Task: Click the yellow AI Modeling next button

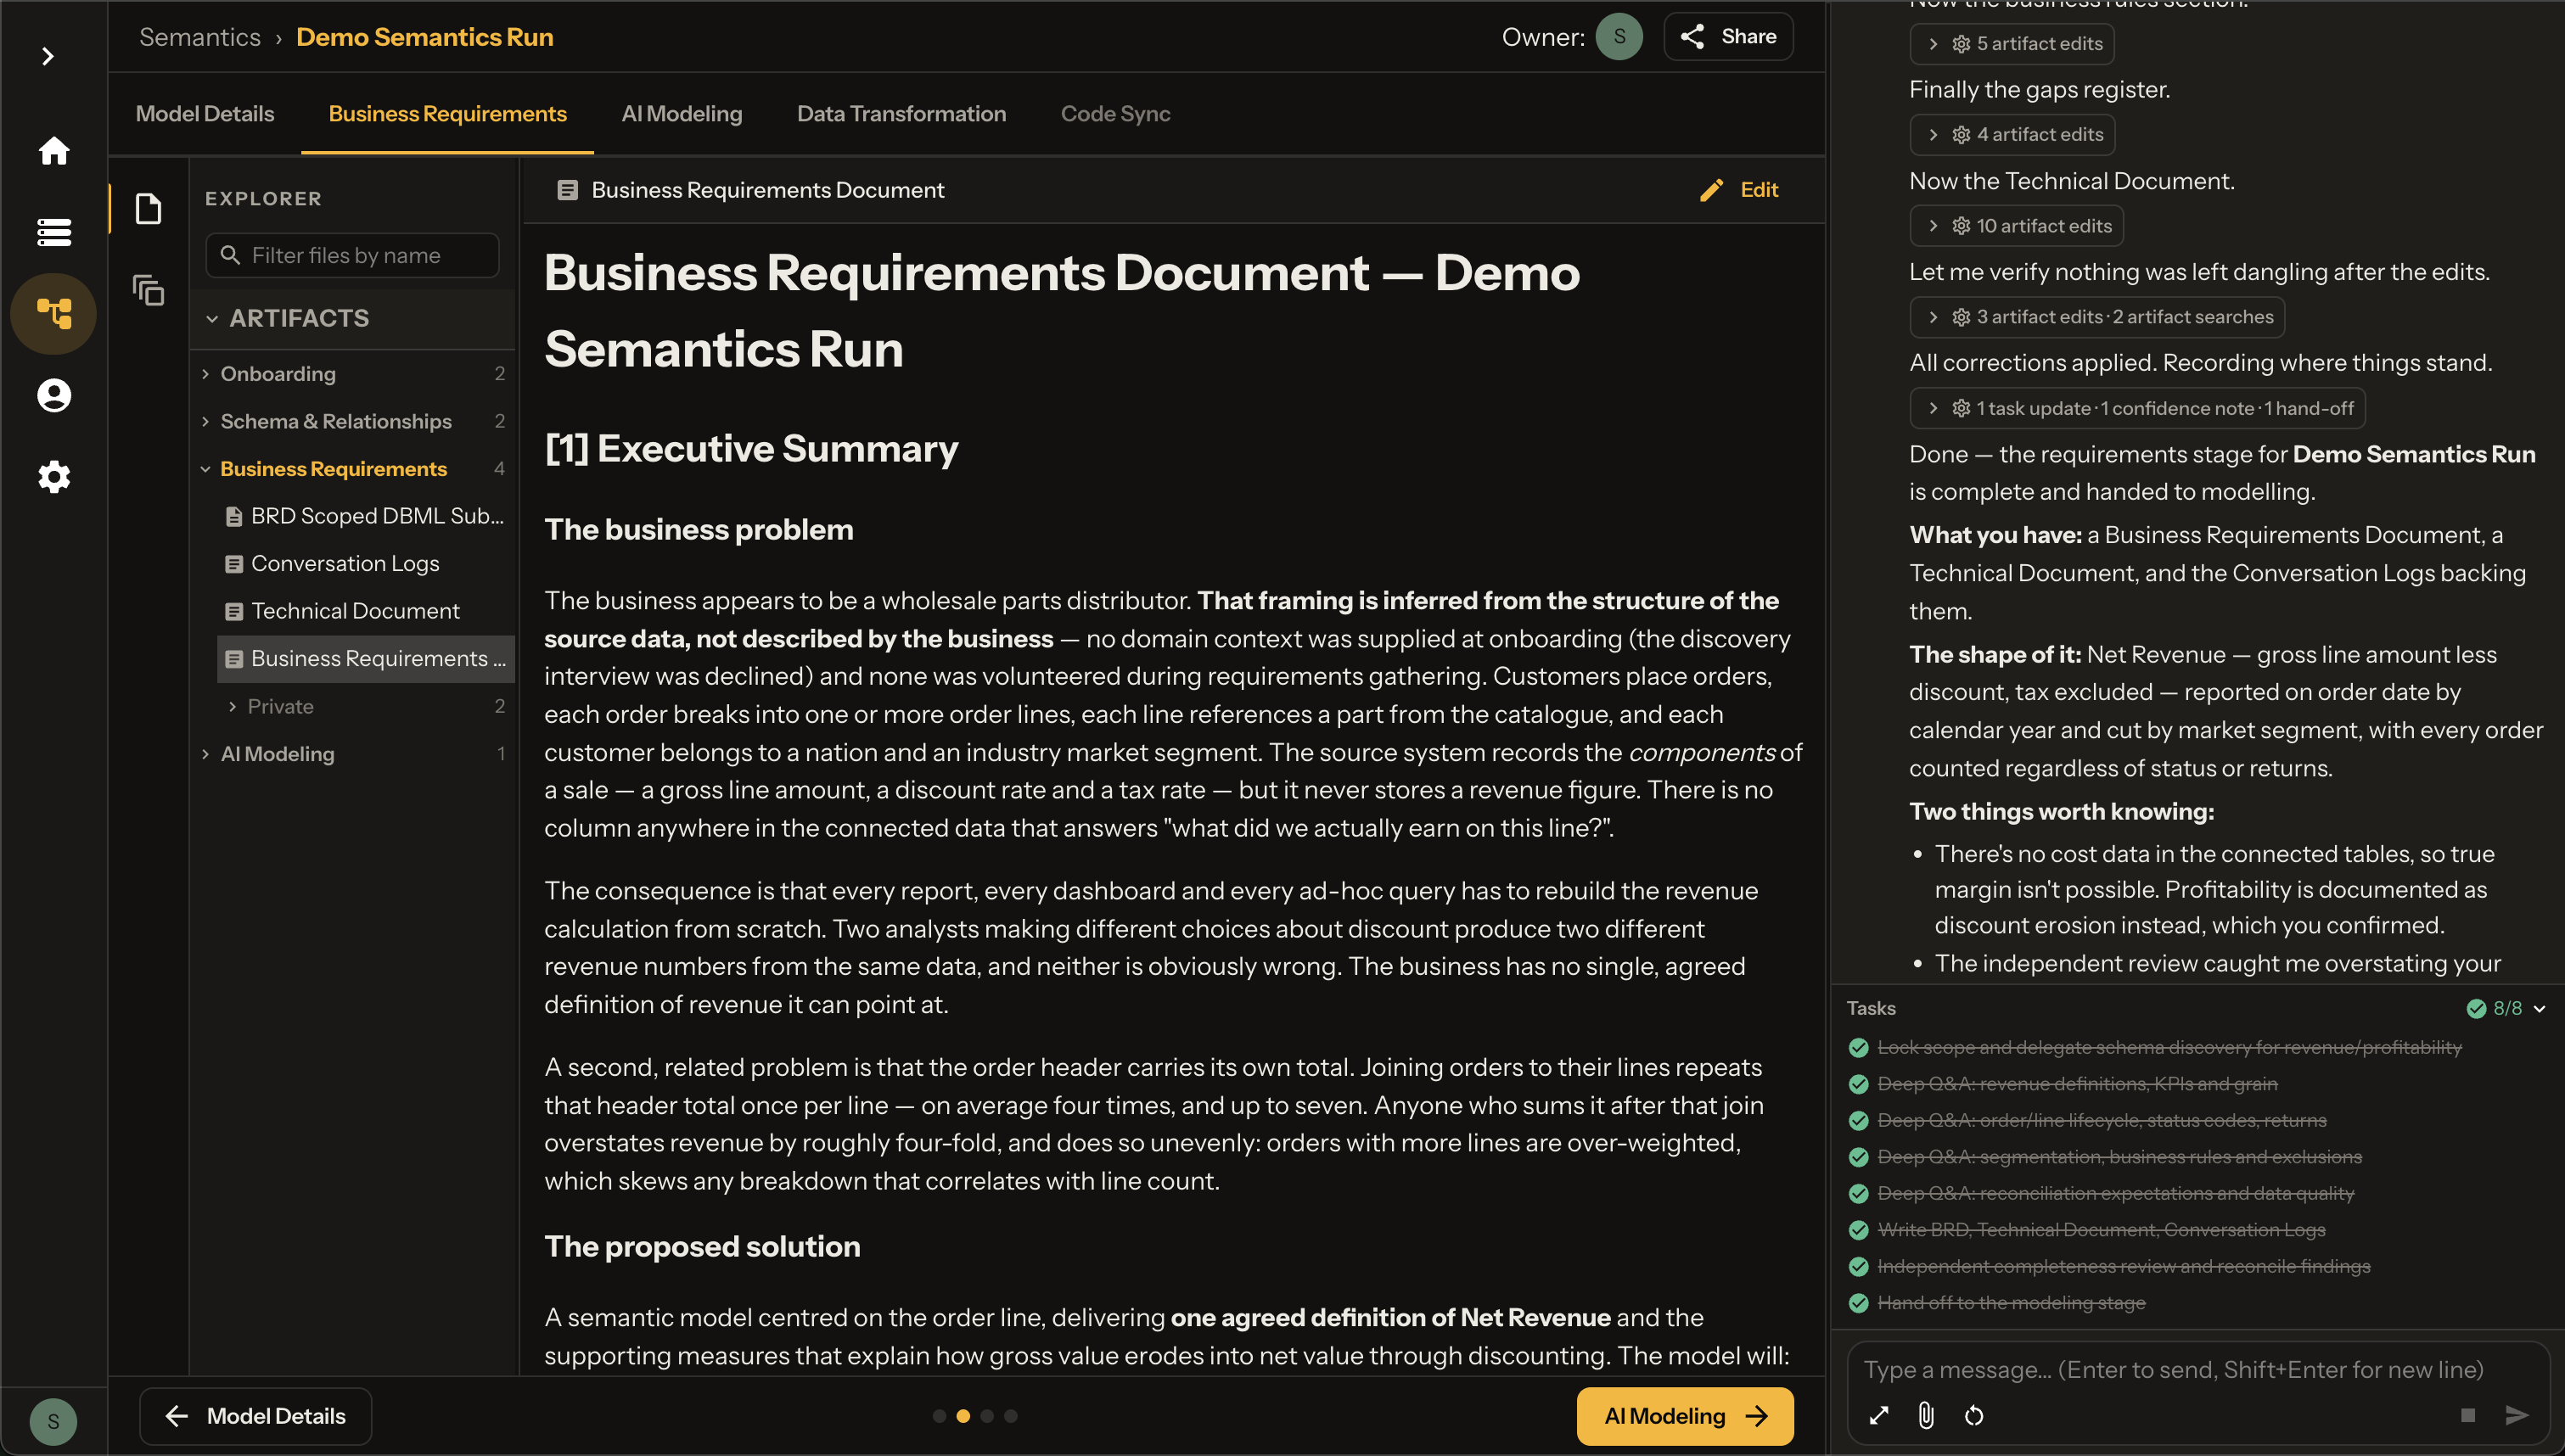Action: 1685,1416
